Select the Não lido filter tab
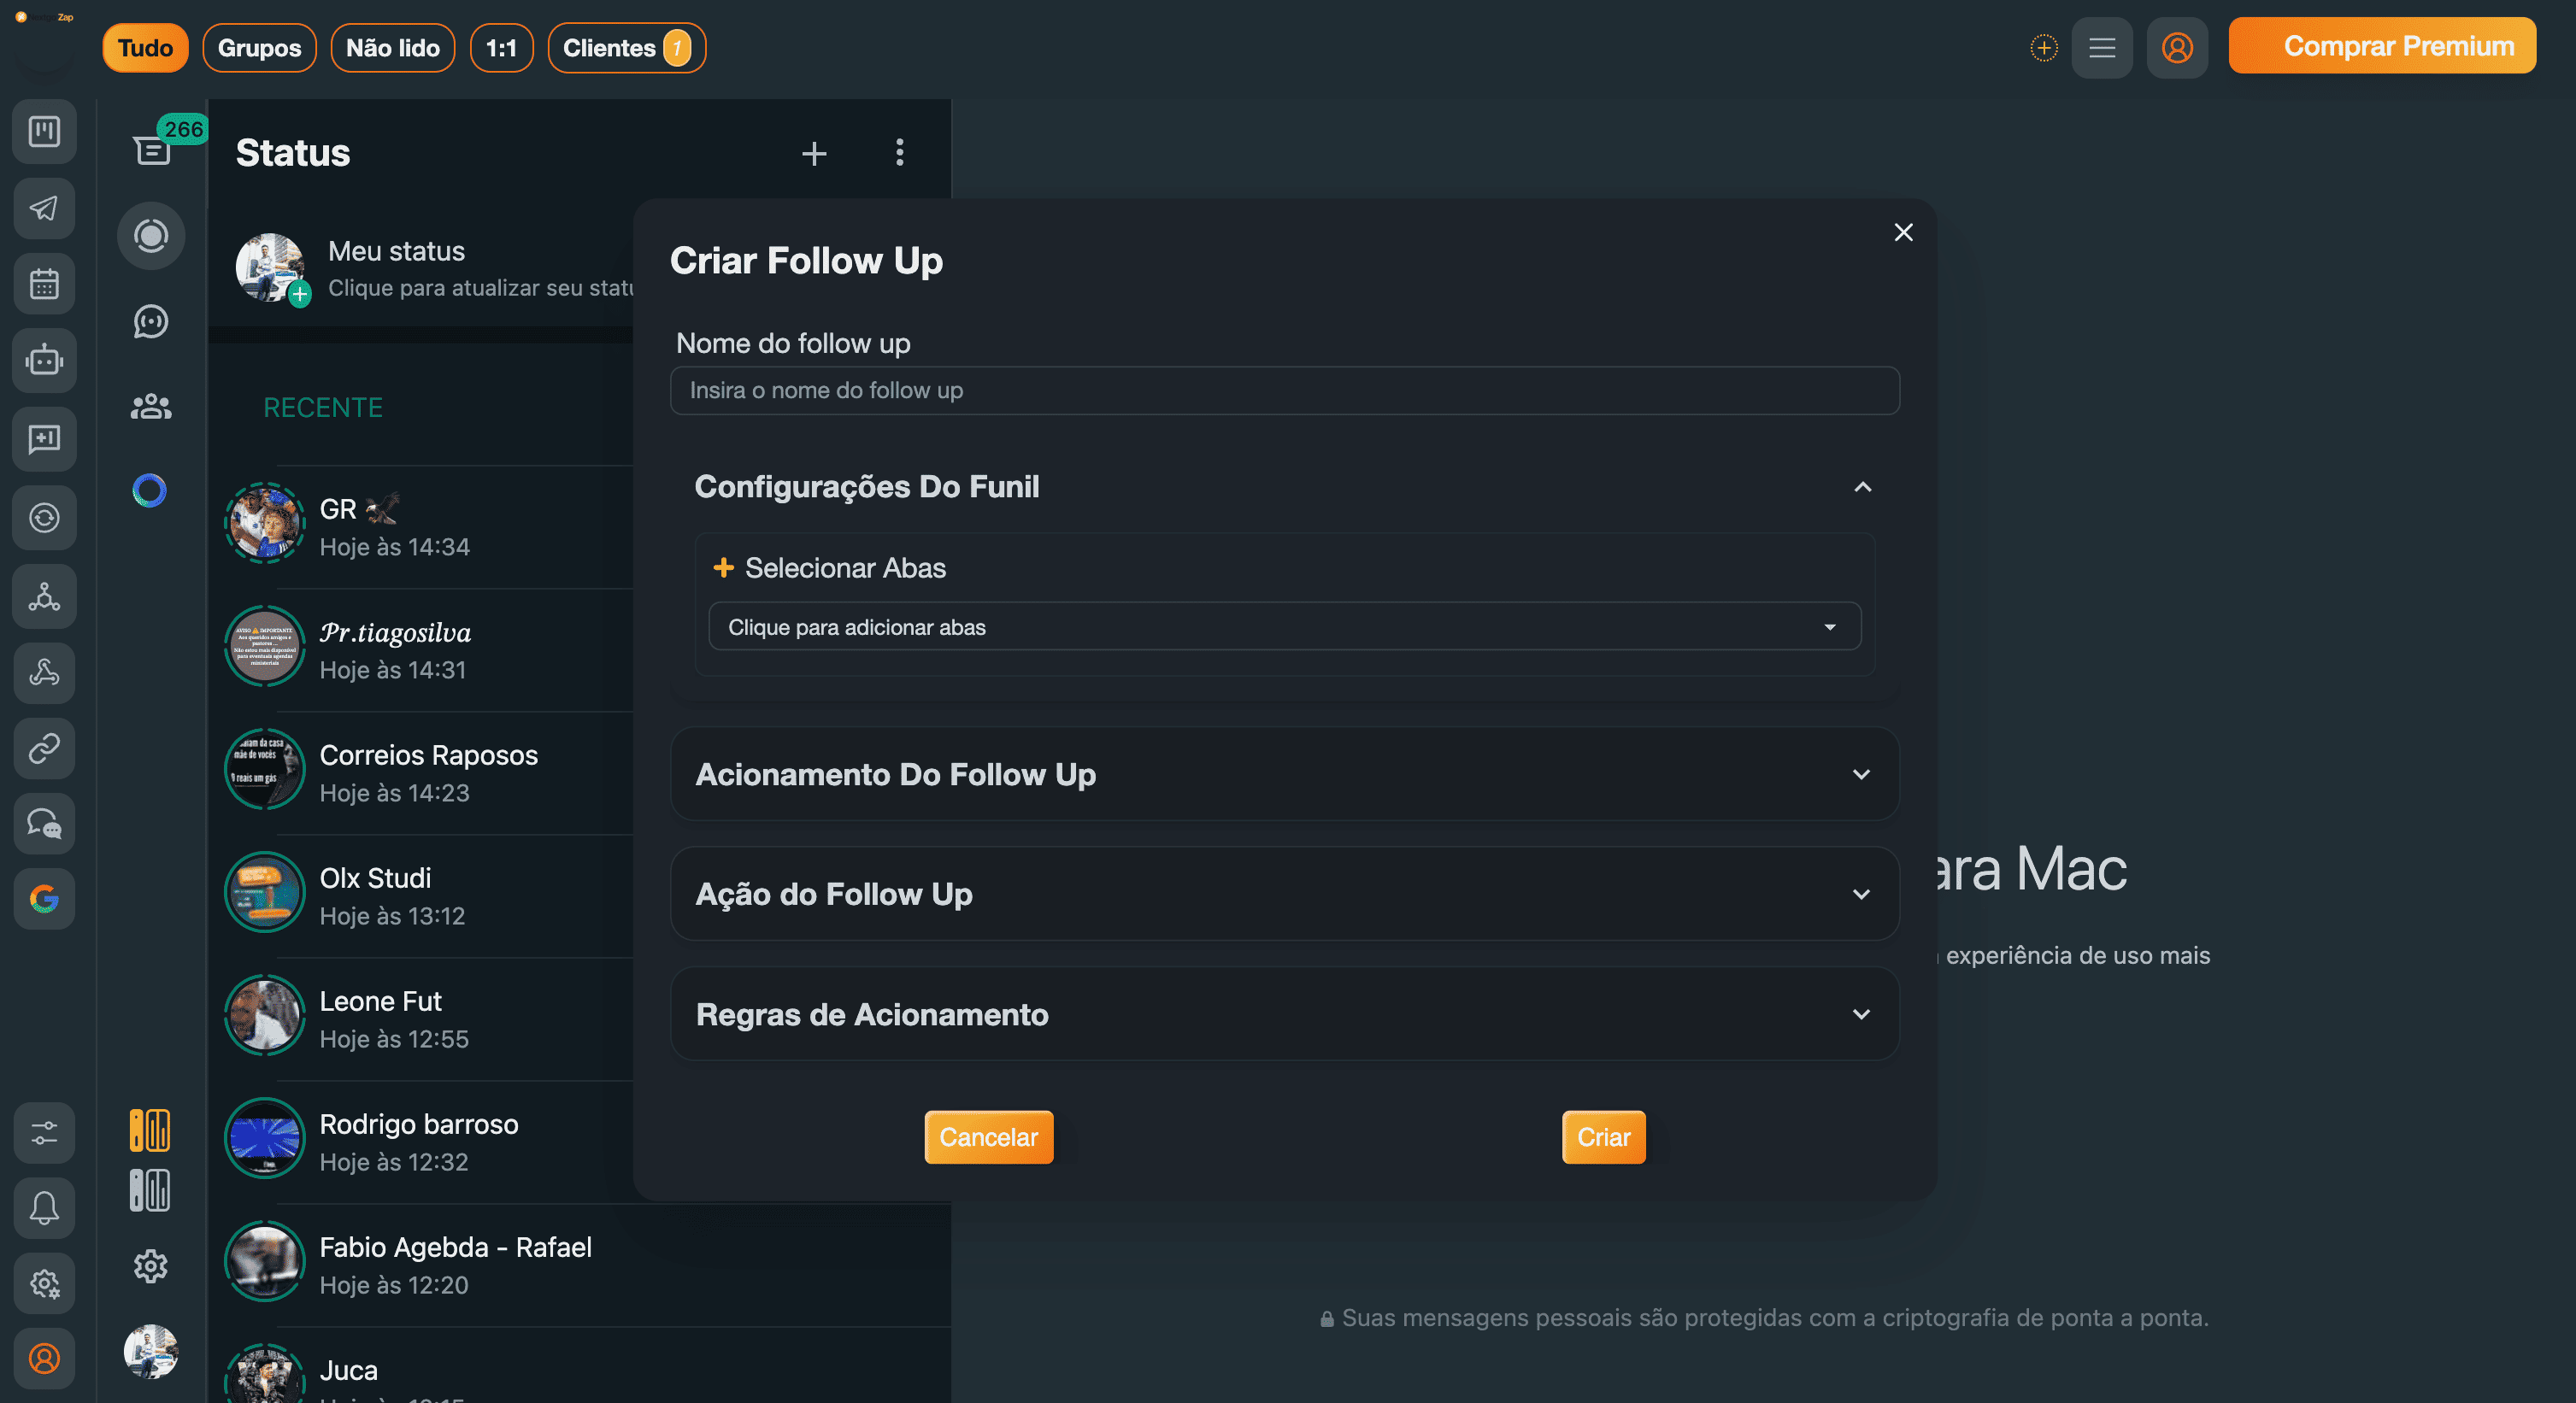The image size is (2576, 1403). click(392, 48)
